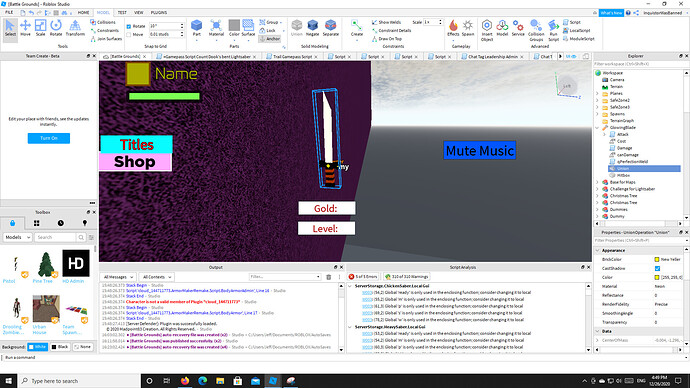
Task: Open the Material picker
Action: pos(216,28)
